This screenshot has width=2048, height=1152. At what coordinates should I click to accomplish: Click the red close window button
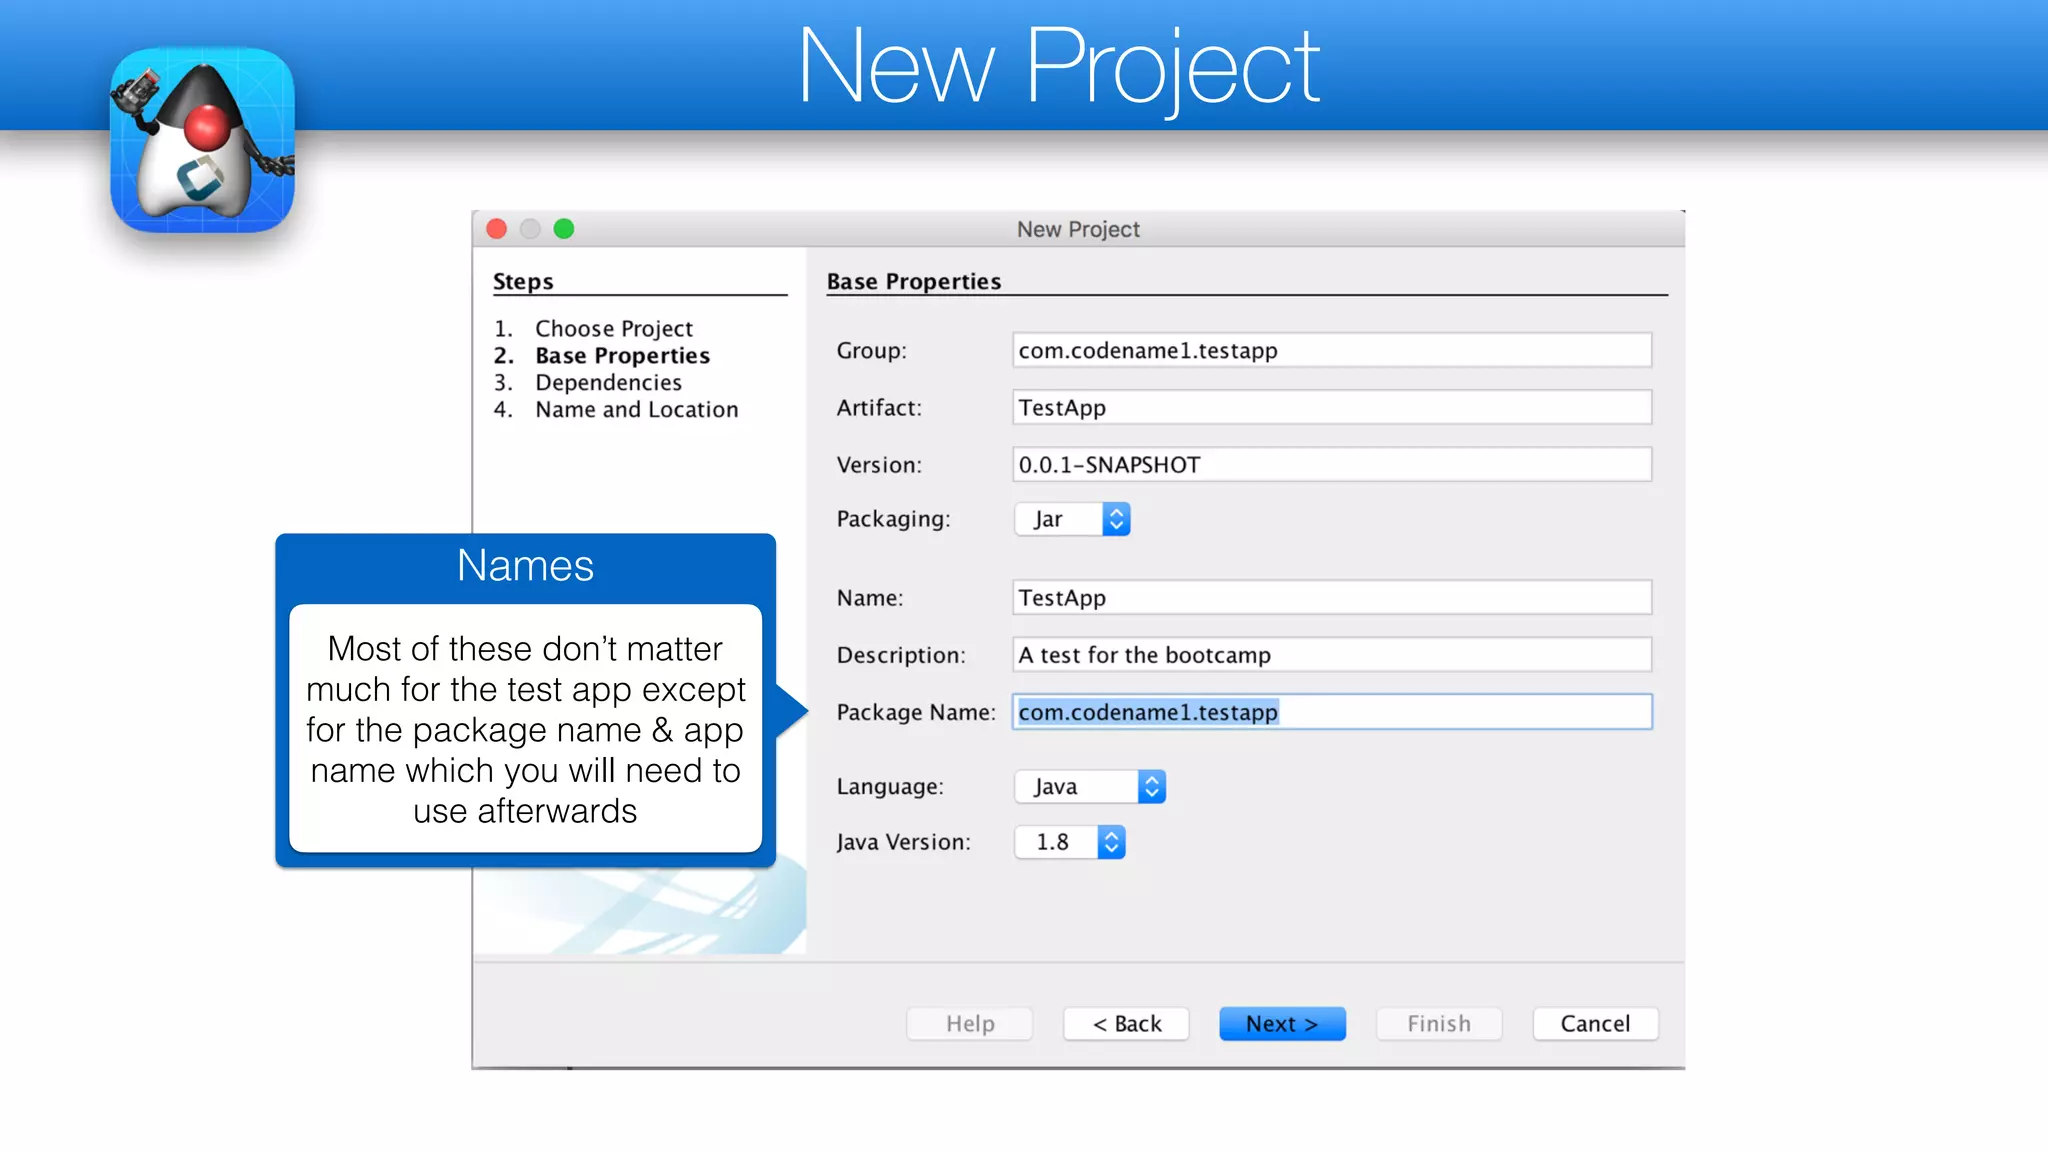coord(497,229)
